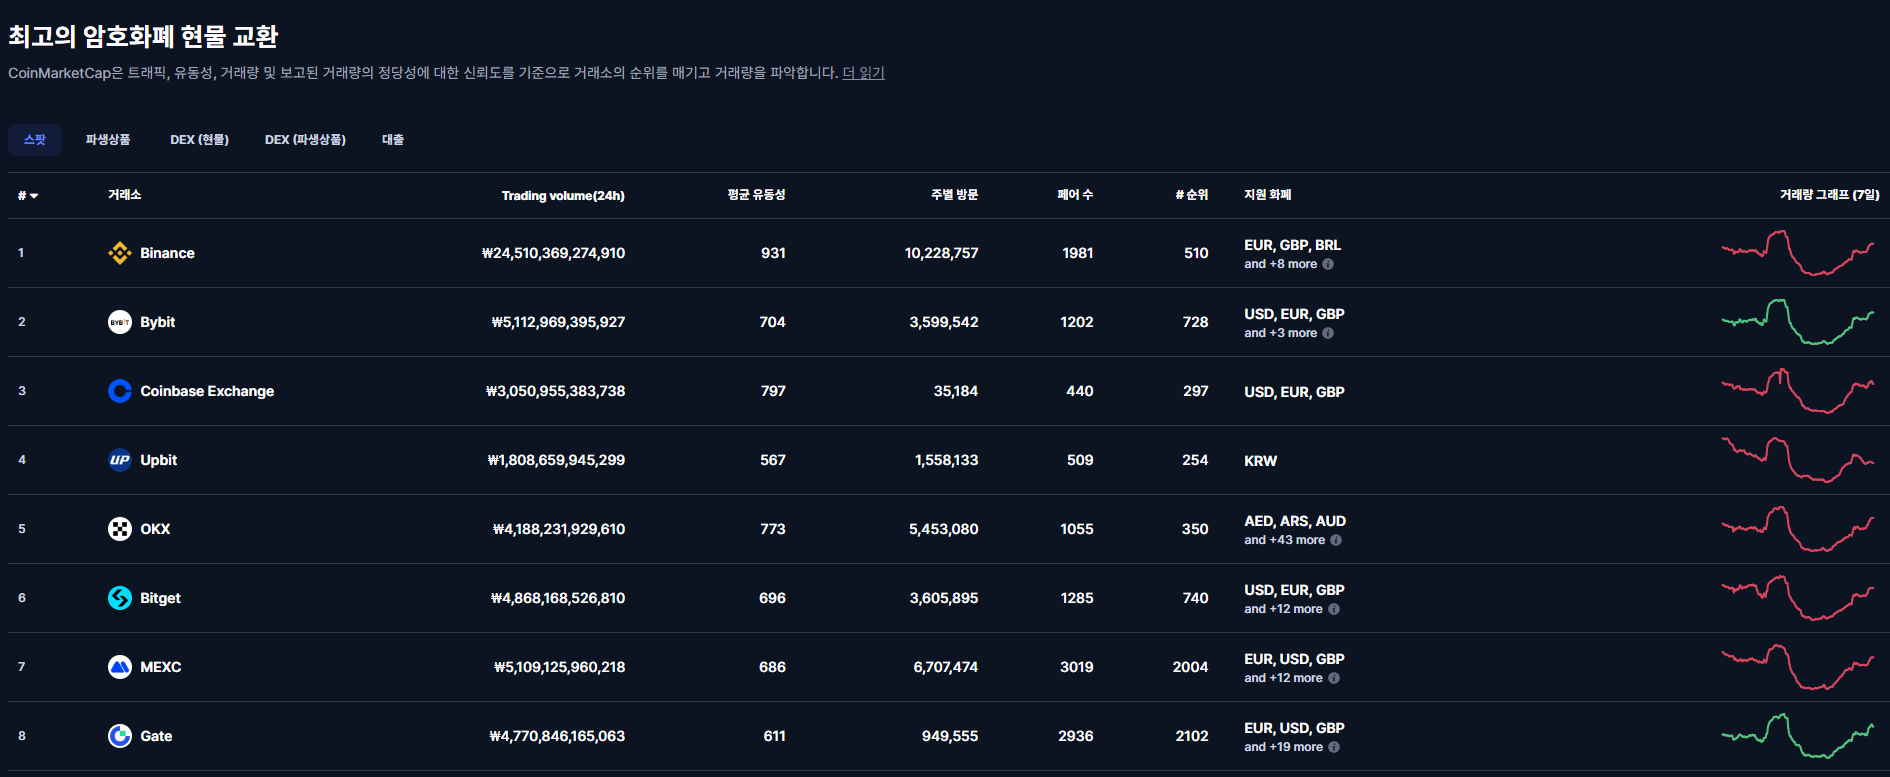Sort by the # 순위 header
The width and height of the screenshot is (1890, 777).
[1192, 195]
